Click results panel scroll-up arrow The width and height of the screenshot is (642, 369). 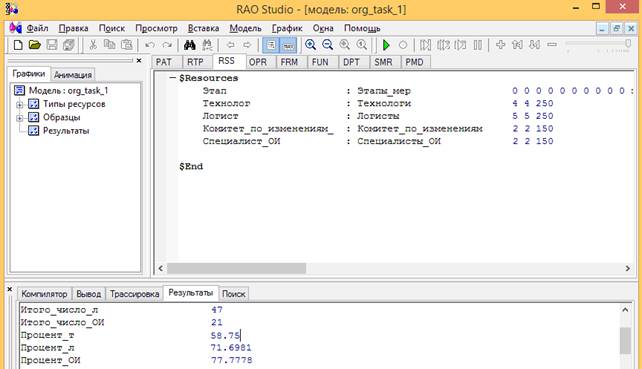click(x=625, y=310)
